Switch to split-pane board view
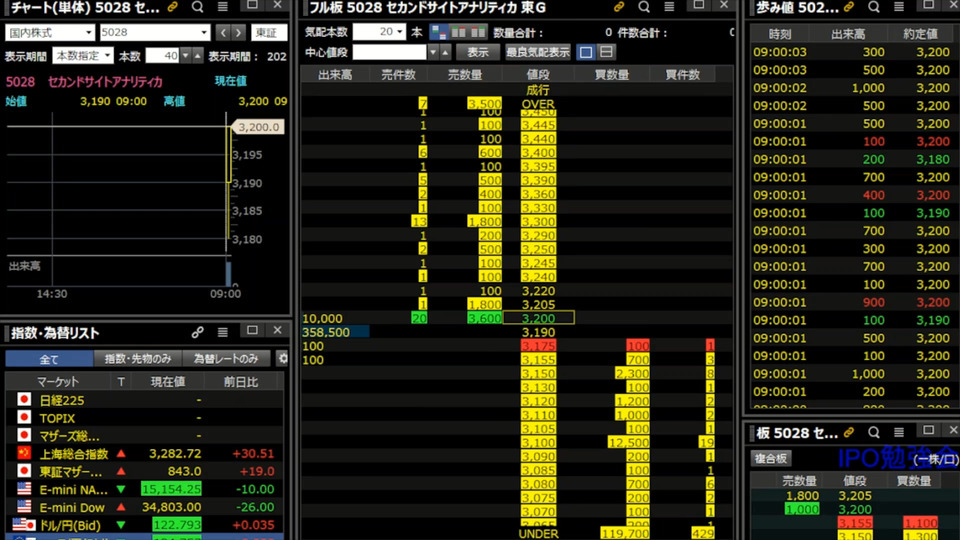 pos(606,52)
